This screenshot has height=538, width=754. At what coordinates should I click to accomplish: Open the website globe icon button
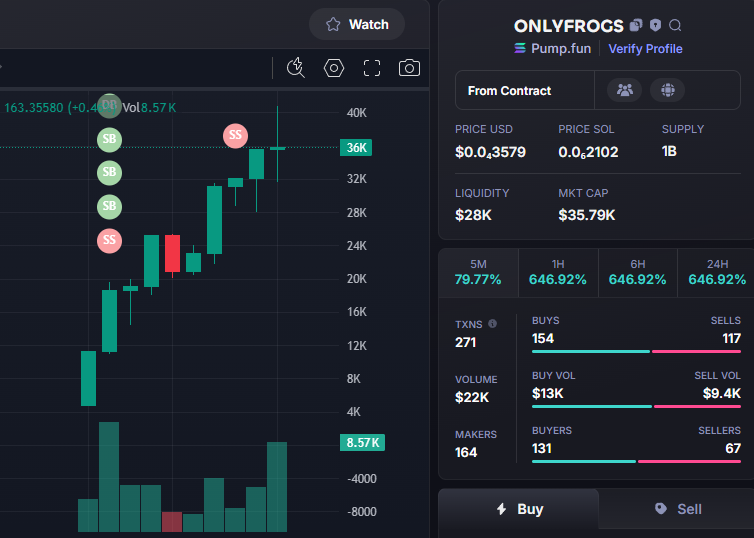[667, 90]
